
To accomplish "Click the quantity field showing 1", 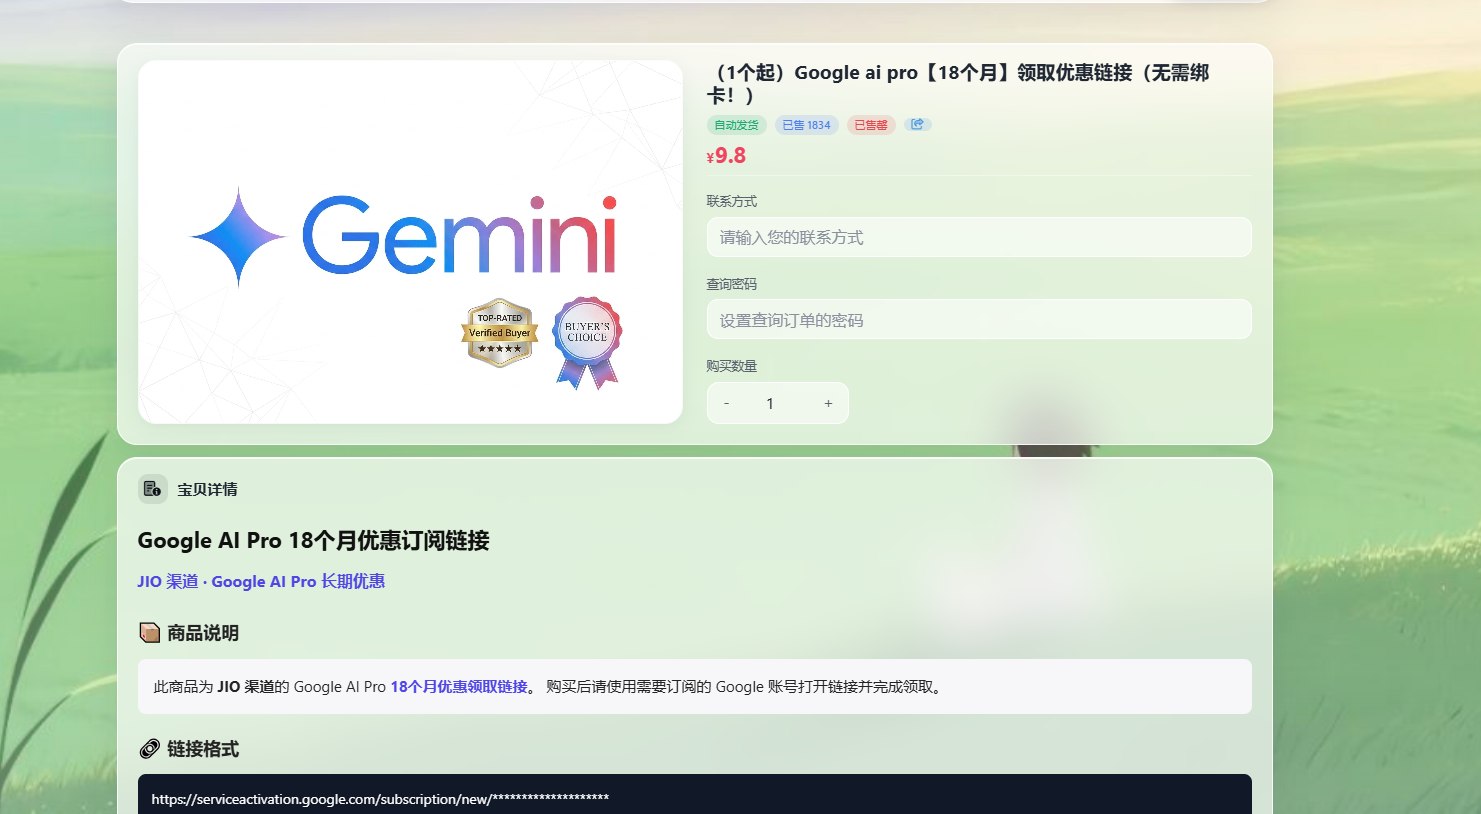I will click(770, 403).
